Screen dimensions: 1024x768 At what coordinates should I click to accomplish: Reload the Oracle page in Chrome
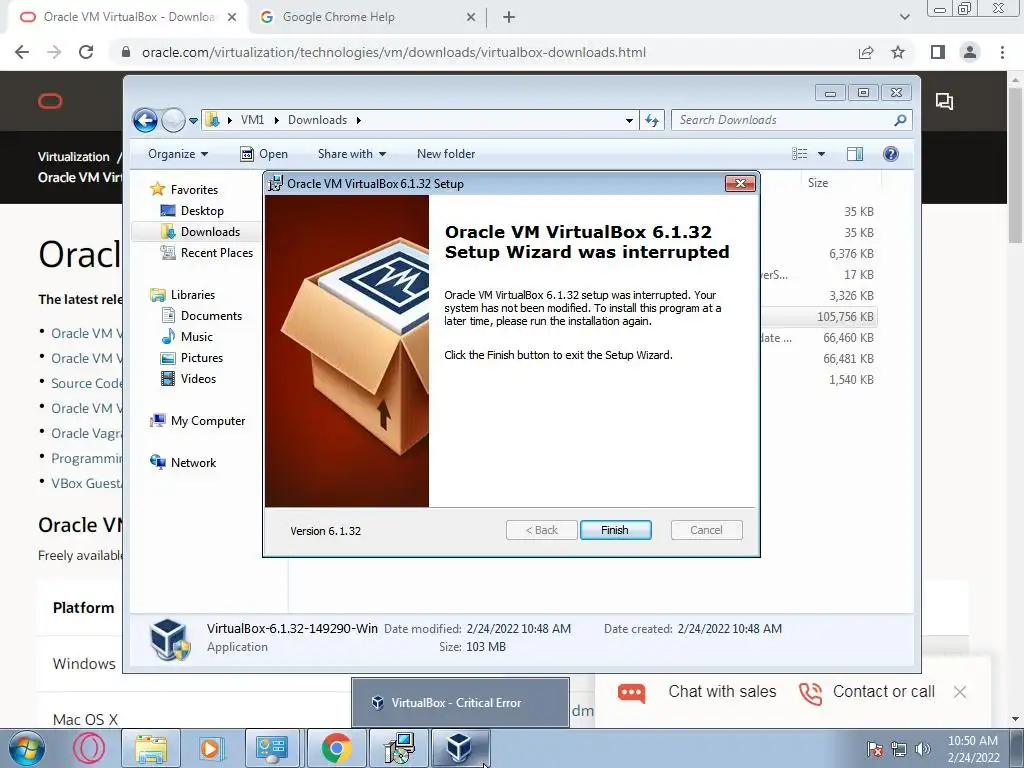coord(86,52)
